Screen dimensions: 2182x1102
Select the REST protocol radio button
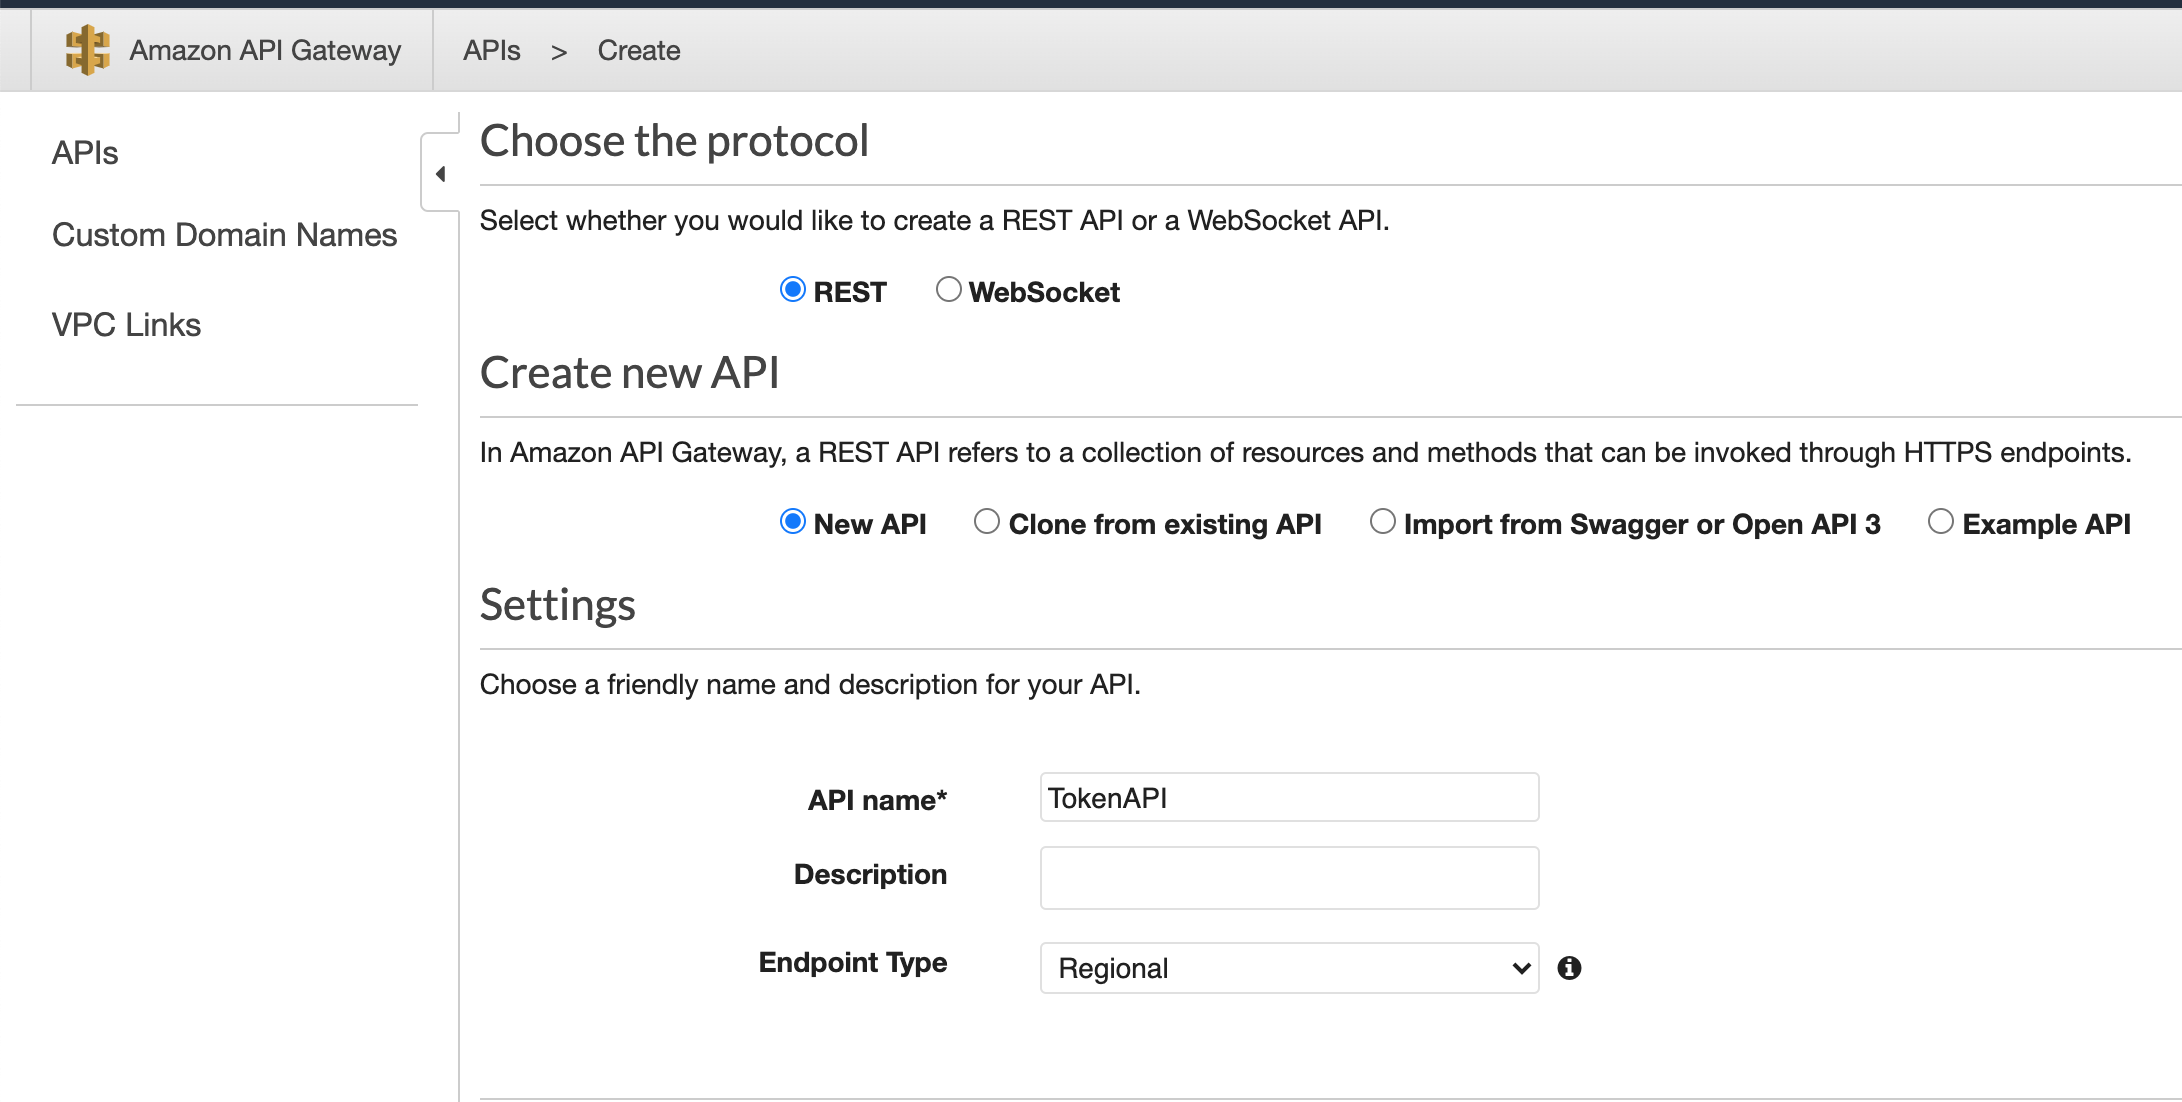(792, 290)
